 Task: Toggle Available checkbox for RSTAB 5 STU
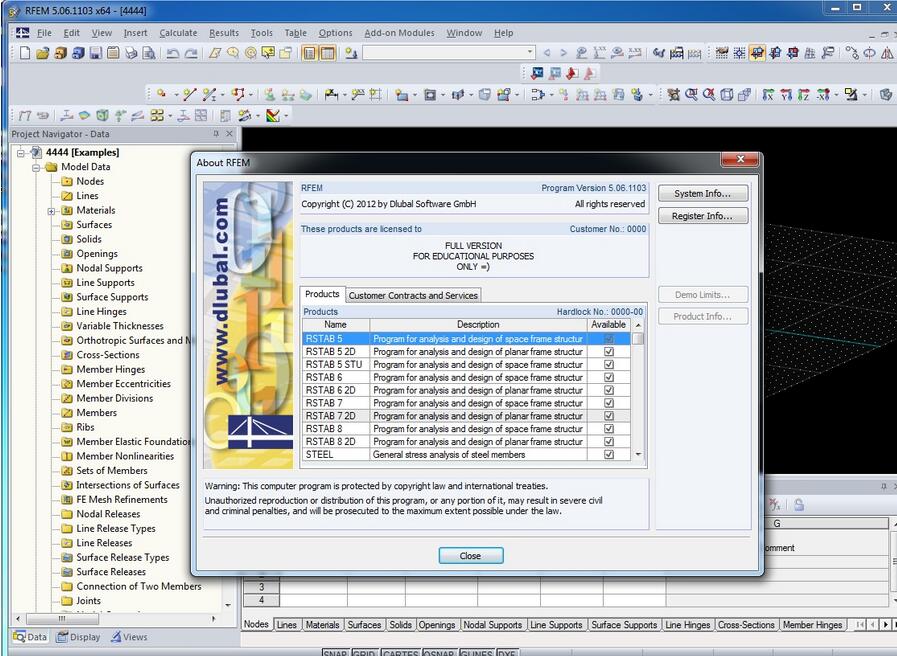click(609, 364)
